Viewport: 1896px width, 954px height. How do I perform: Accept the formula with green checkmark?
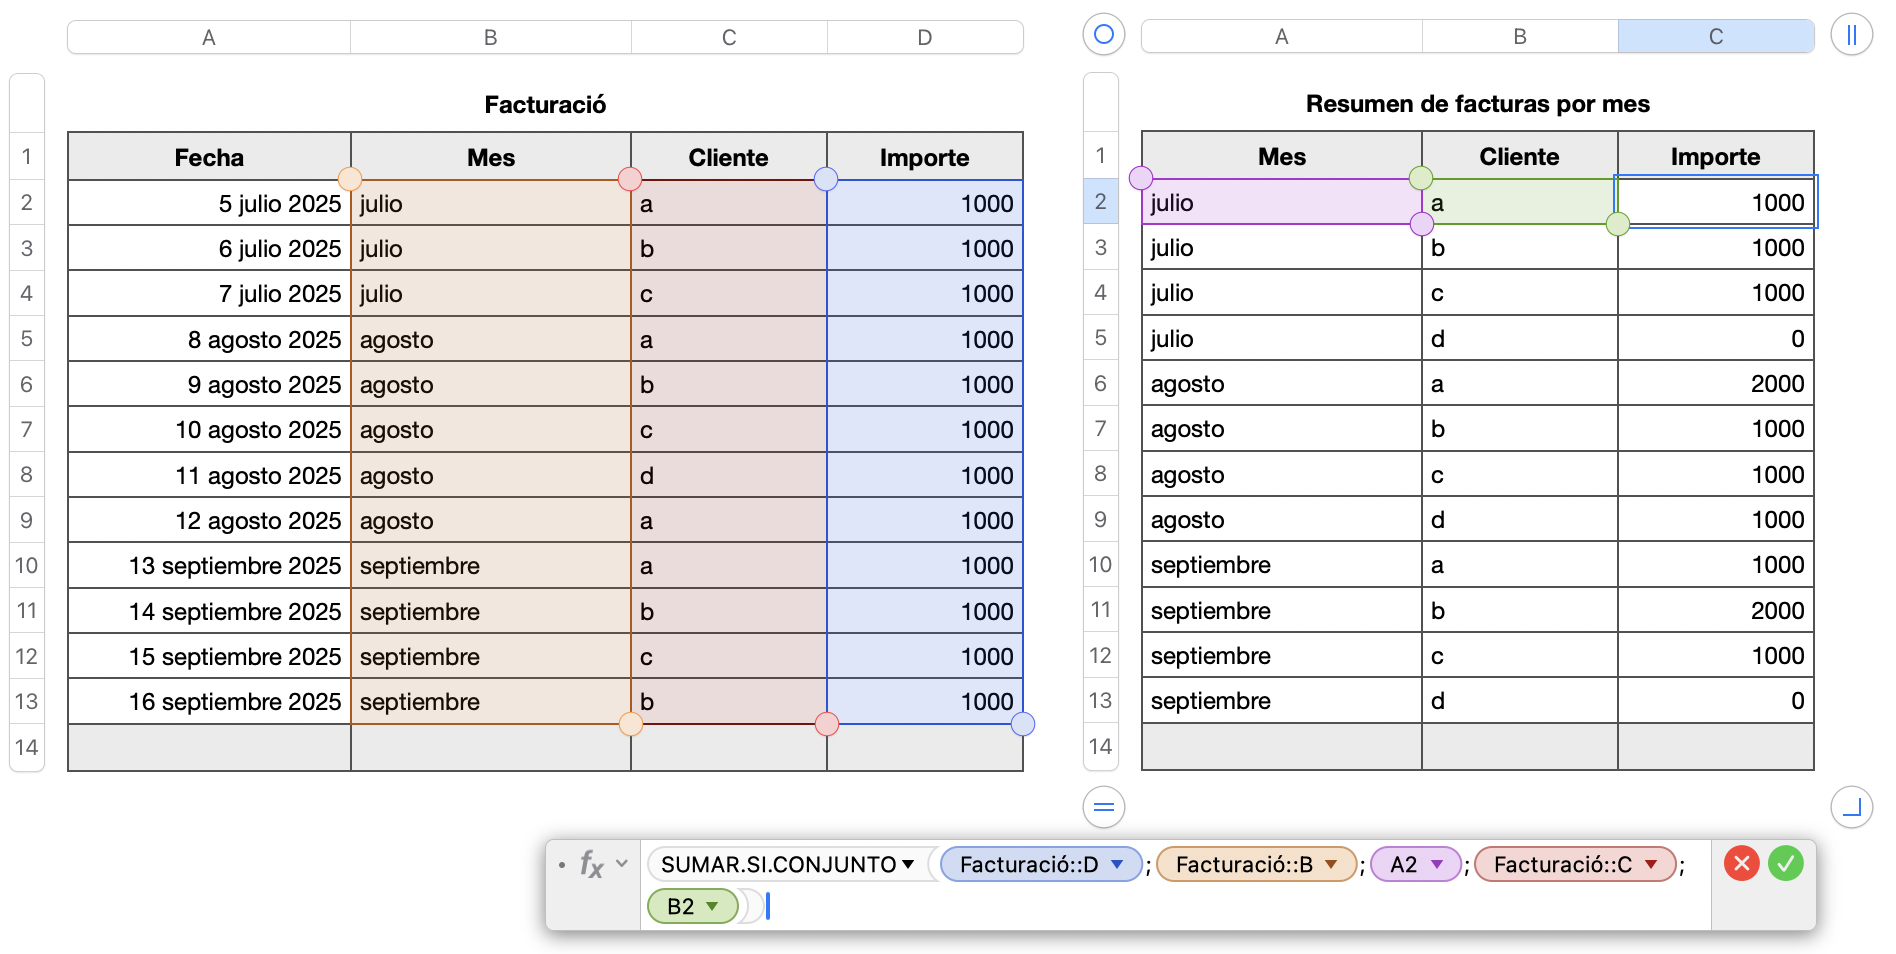[1785, 863]
